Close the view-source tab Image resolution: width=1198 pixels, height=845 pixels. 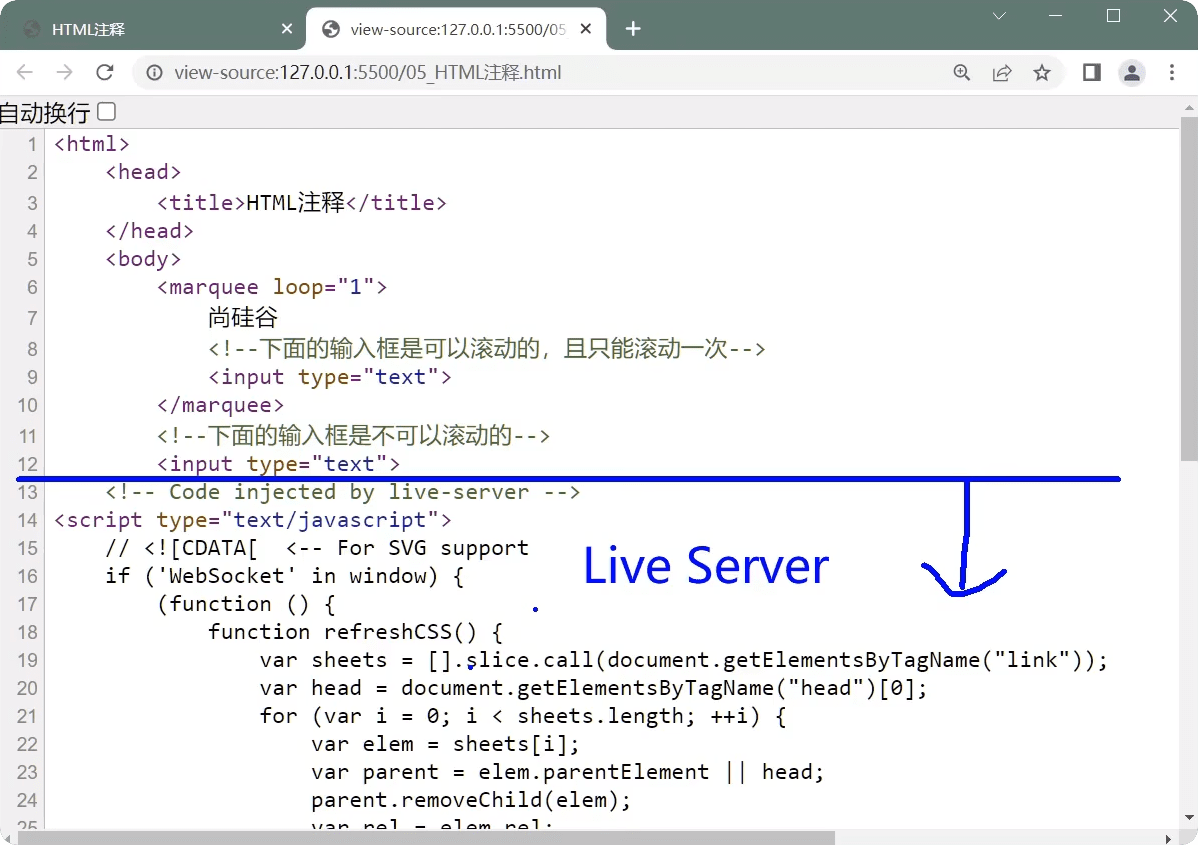[586, 29]
